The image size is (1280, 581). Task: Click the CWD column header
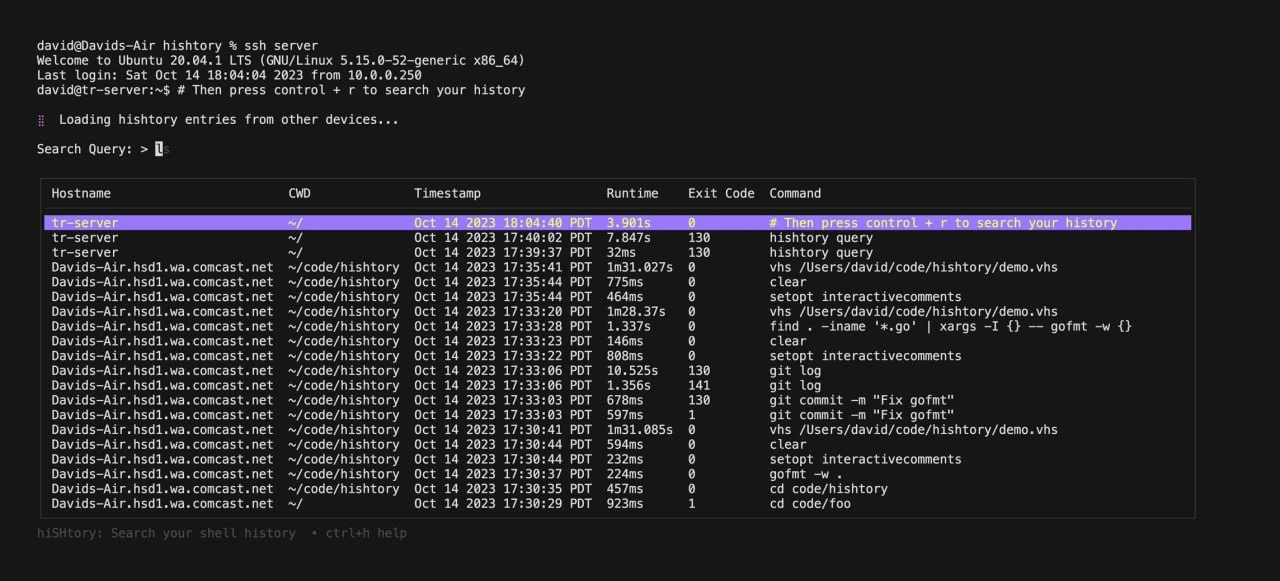(300, 193)
